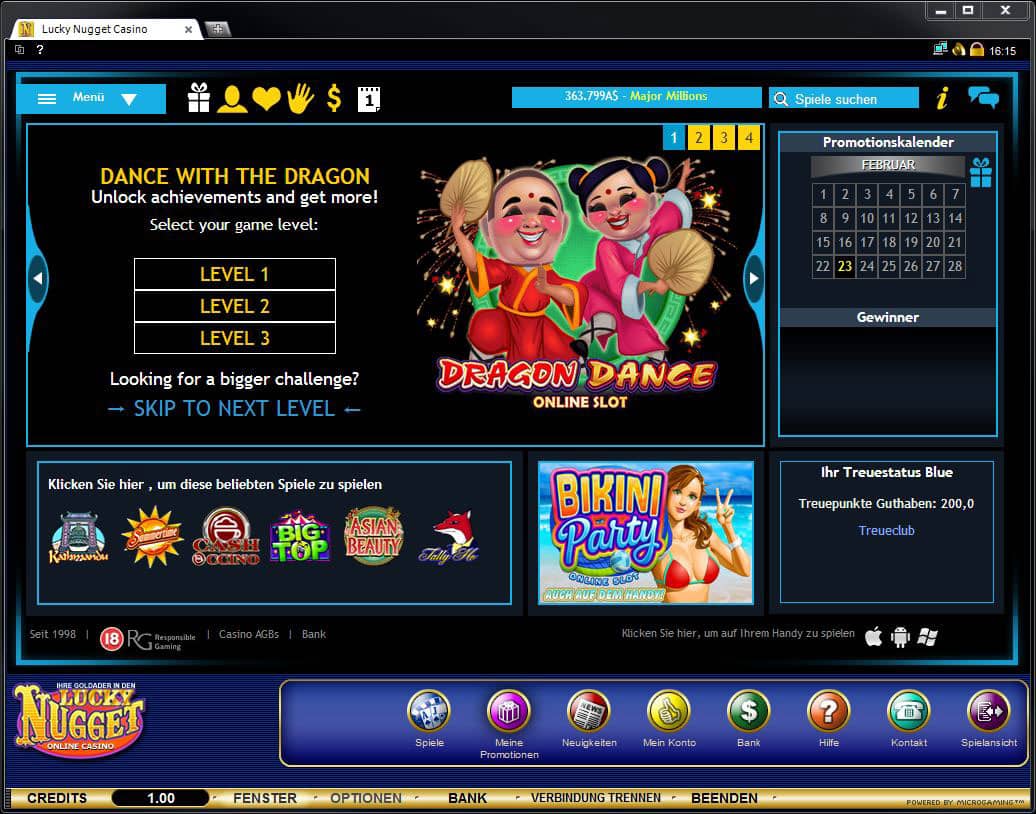Viewport: 1036px width, 814px height.
Task: Select LEVEL 1 game level
Action: pyautogui.click(x=235, y=274)
